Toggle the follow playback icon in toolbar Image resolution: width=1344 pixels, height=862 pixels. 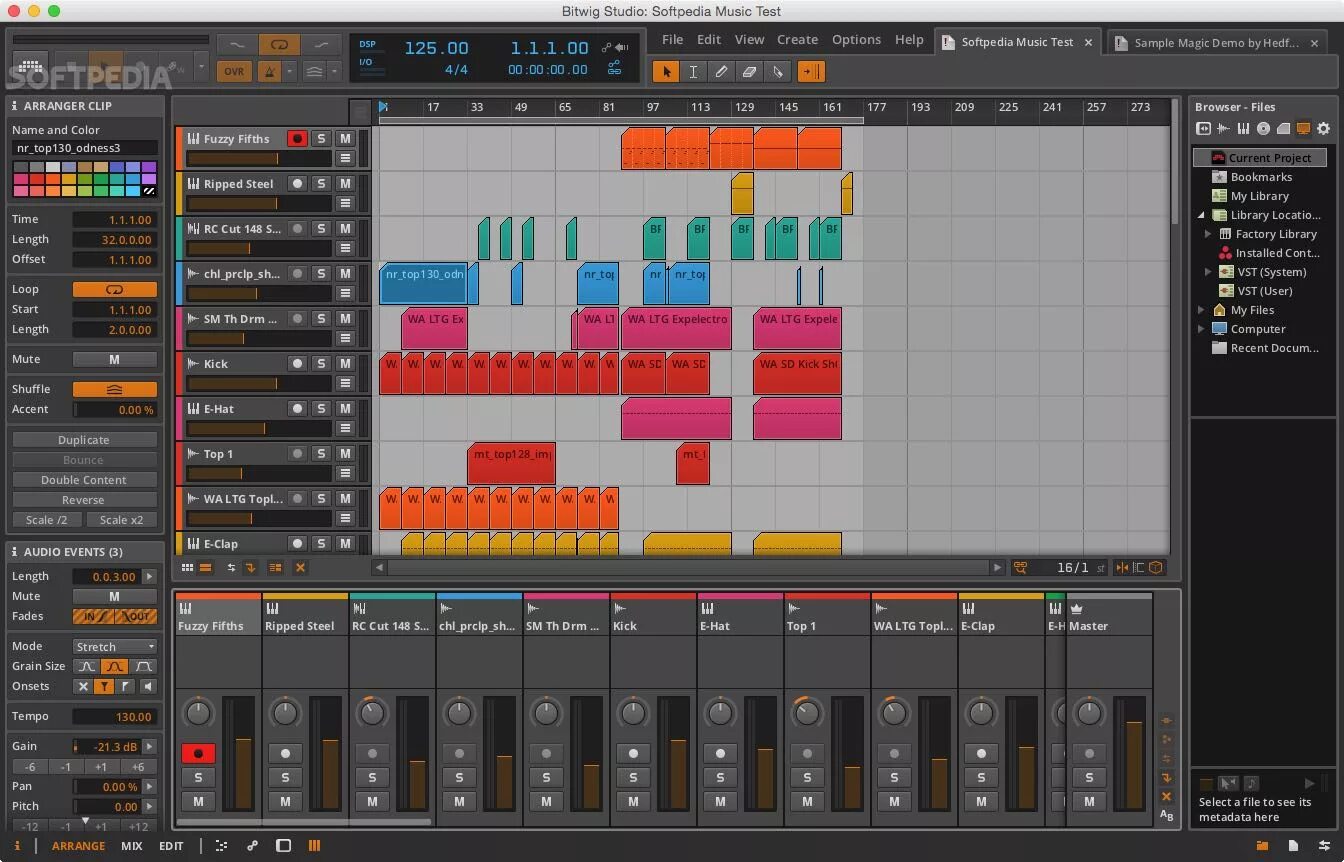(811, 71)
